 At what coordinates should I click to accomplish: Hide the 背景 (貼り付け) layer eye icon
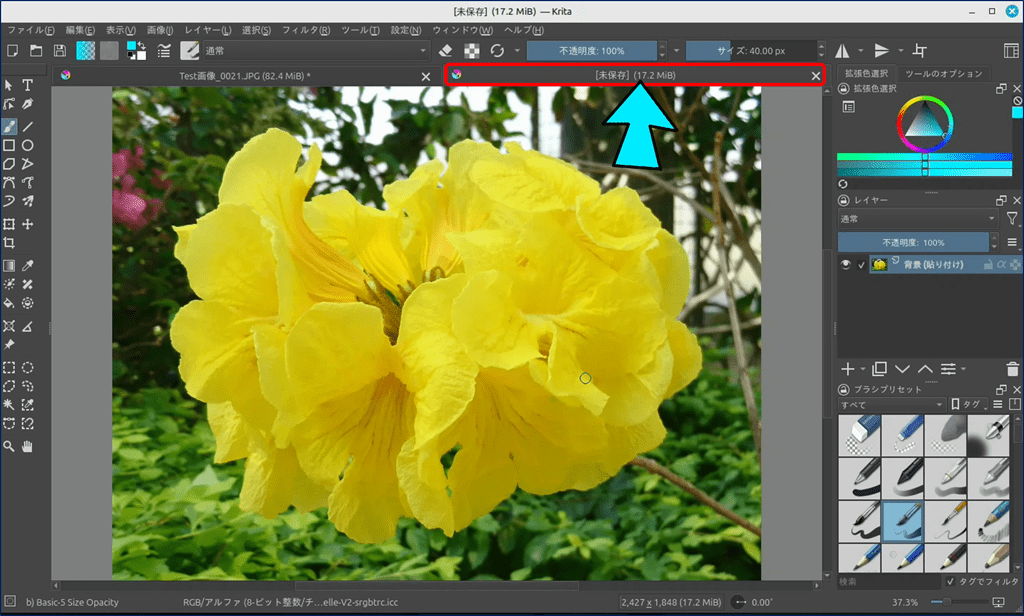[x=846, y=264]
